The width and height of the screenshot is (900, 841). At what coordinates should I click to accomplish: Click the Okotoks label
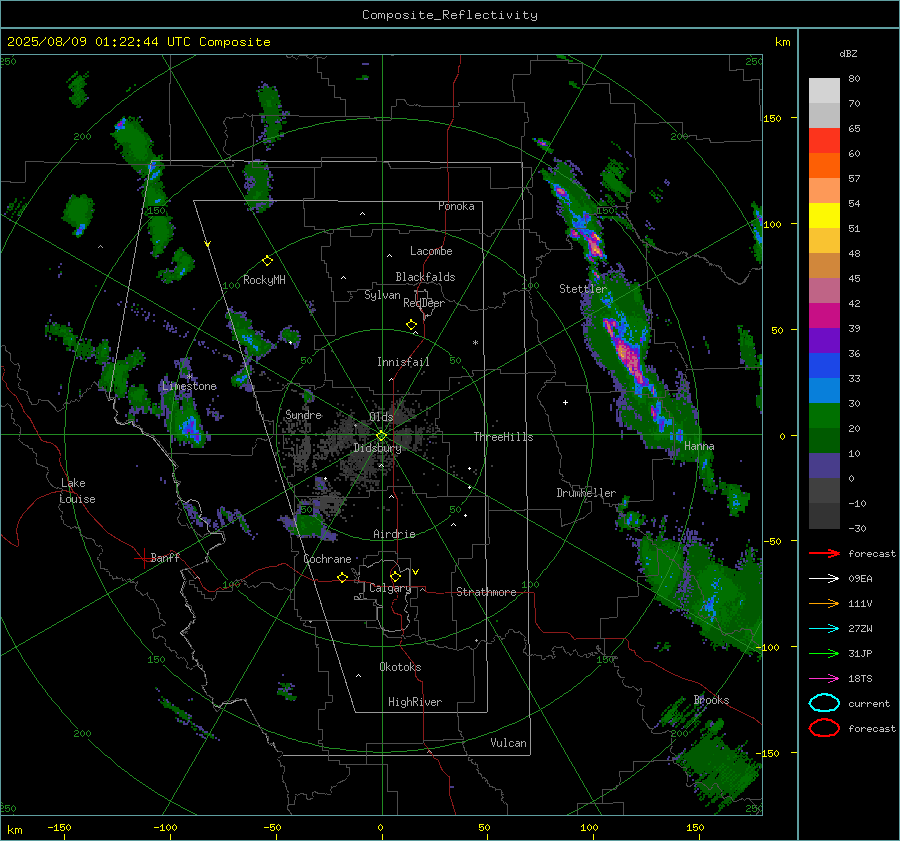(x=400, y=667)
